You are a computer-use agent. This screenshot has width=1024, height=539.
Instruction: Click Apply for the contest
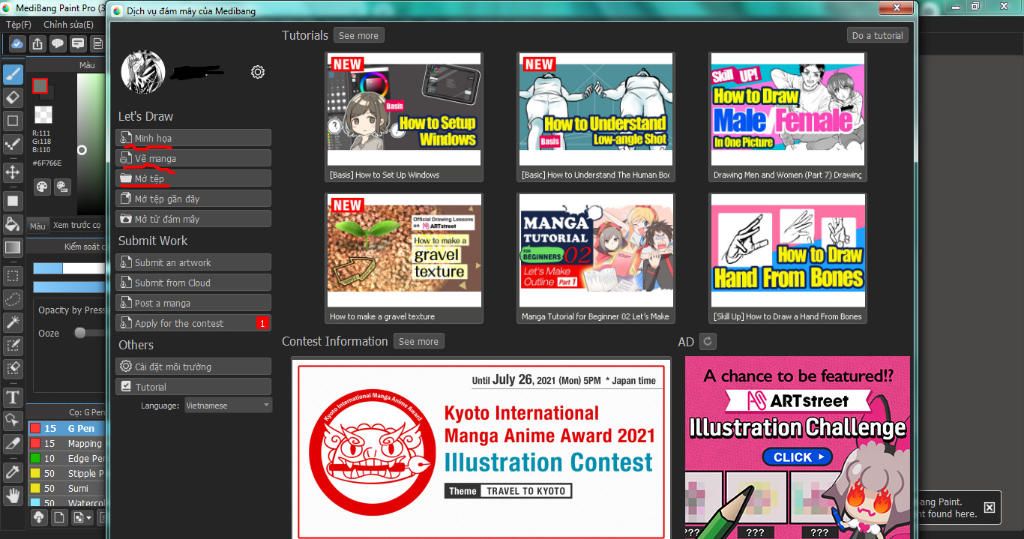pyautogui.click(x=194, y=323)
